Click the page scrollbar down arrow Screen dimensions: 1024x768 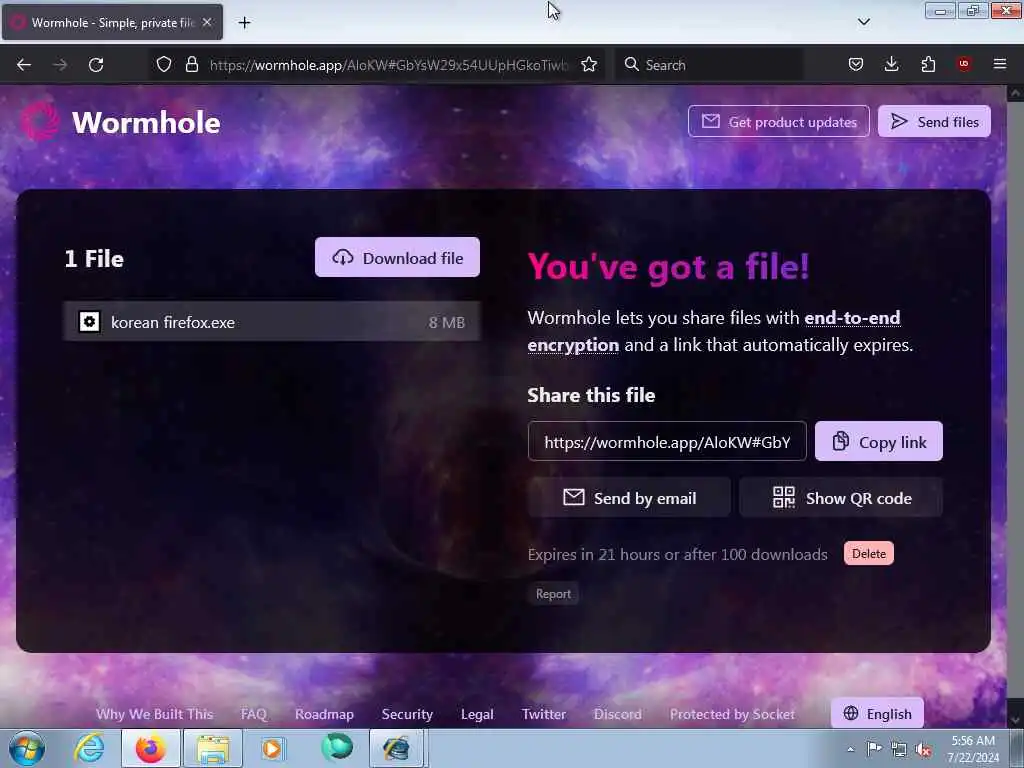[1016, 720]
